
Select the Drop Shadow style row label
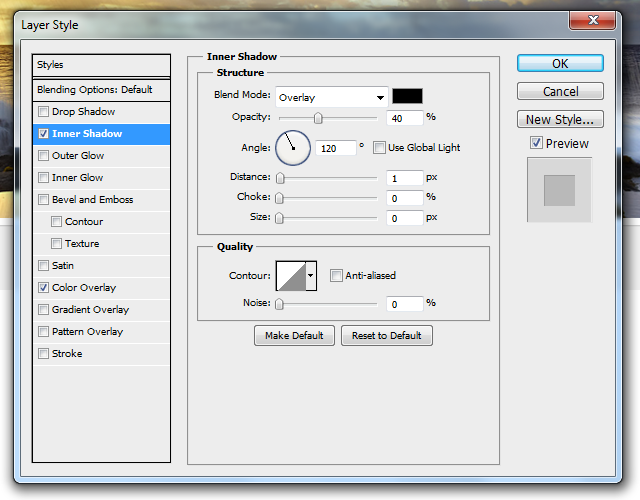point(83,111)
